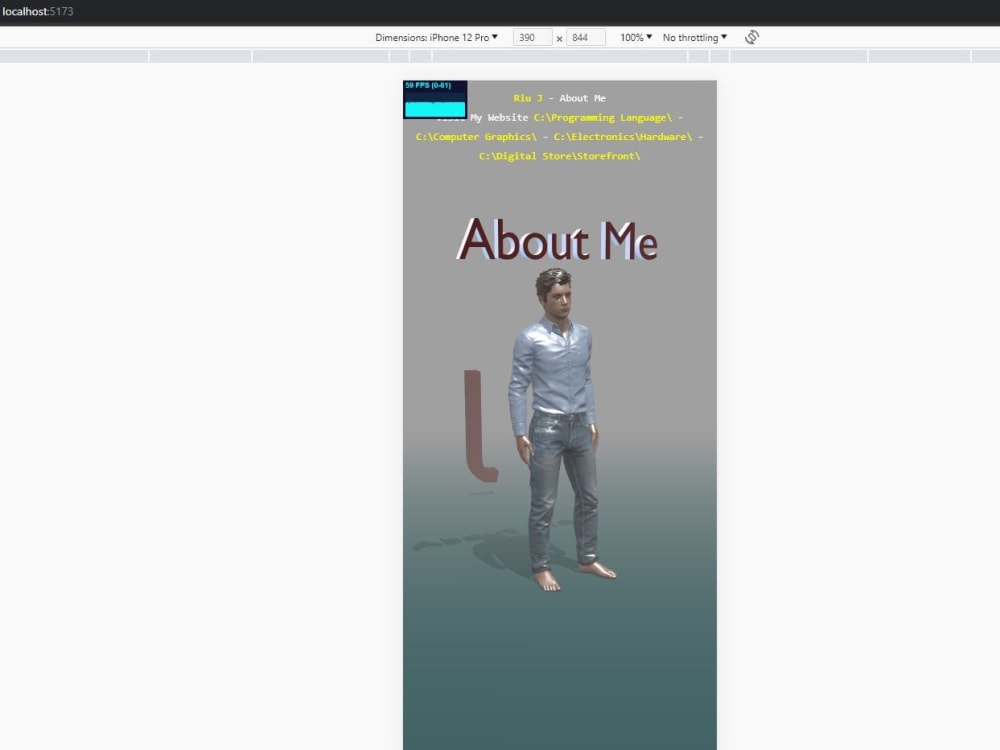The height and width of the screenshot is (750, 1000).
Task: Click the About Me header text
Action: pos(582,98)
